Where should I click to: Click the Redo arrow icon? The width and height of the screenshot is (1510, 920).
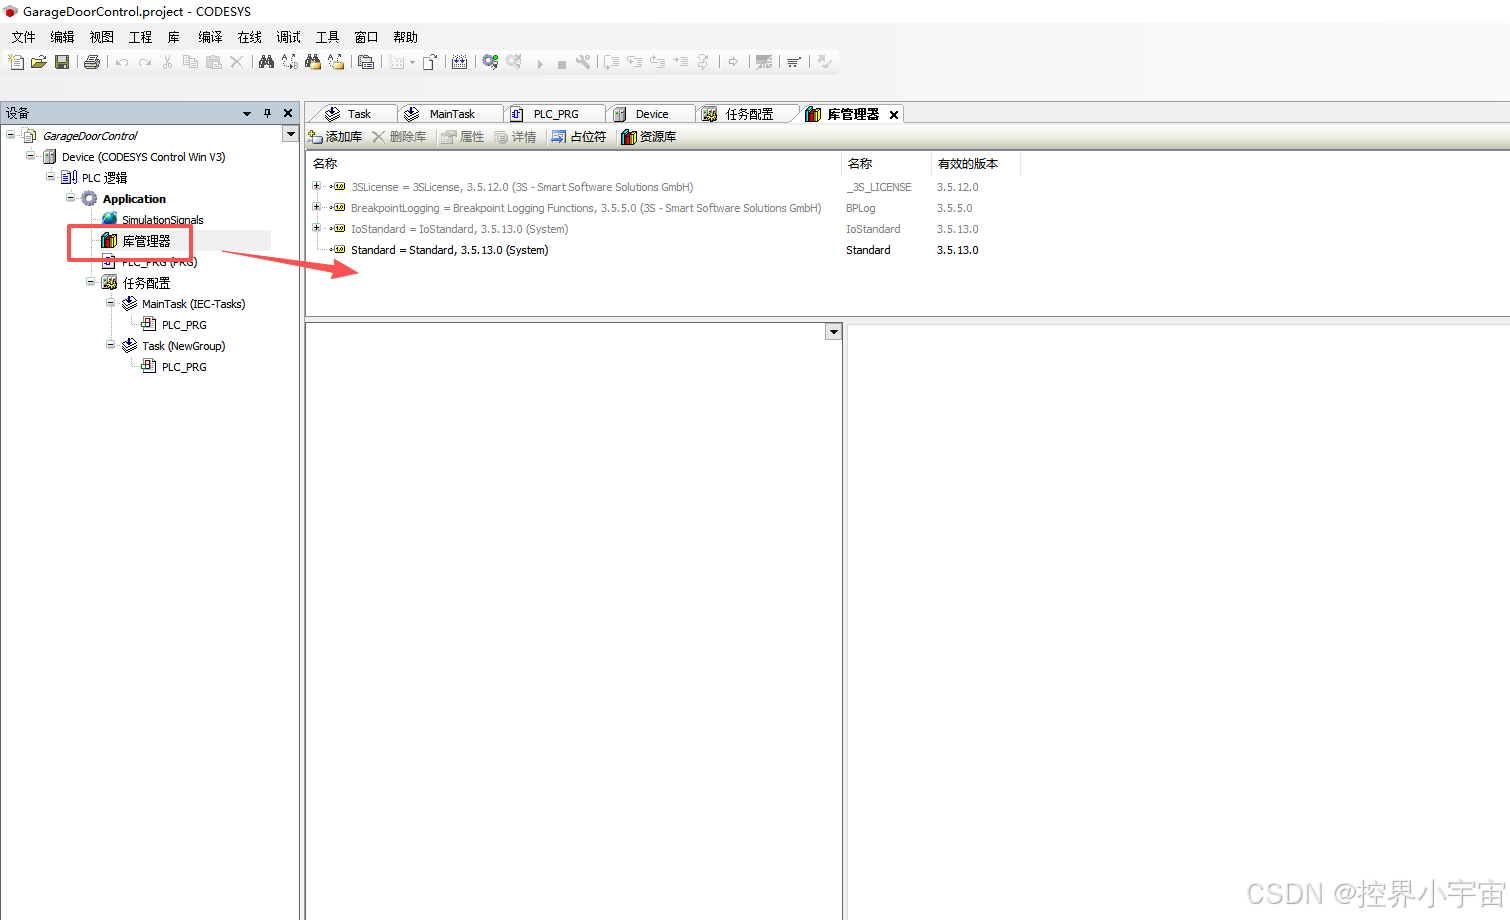point(145,62)
